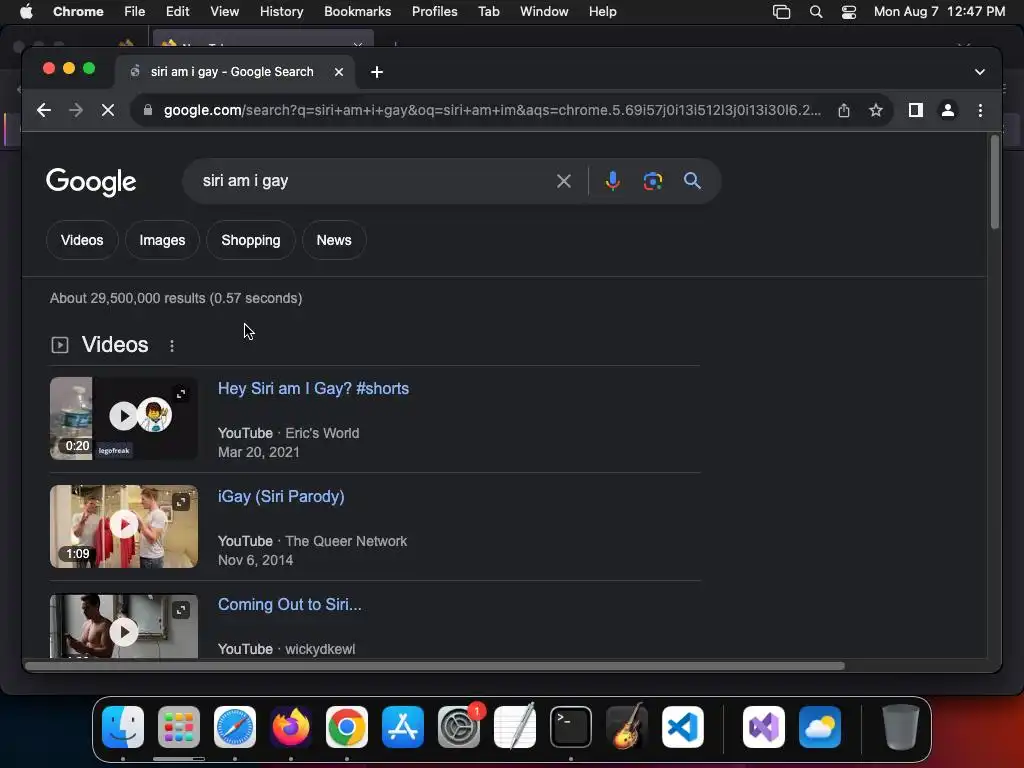Viewport: 1024px width, 768px height.
Task: Open options for Videos section
Action: pyautogui.click(x=172, y=346)
